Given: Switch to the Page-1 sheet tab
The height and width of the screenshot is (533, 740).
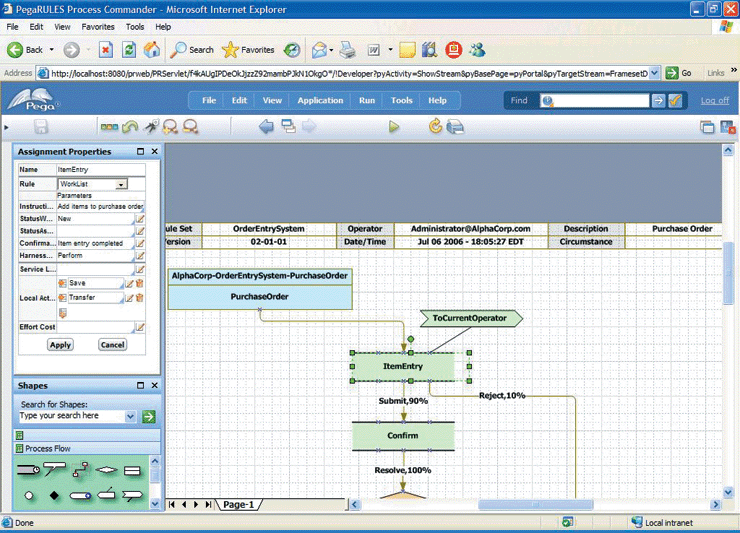Looking at the screenshot, I should (x=238, y=505).
